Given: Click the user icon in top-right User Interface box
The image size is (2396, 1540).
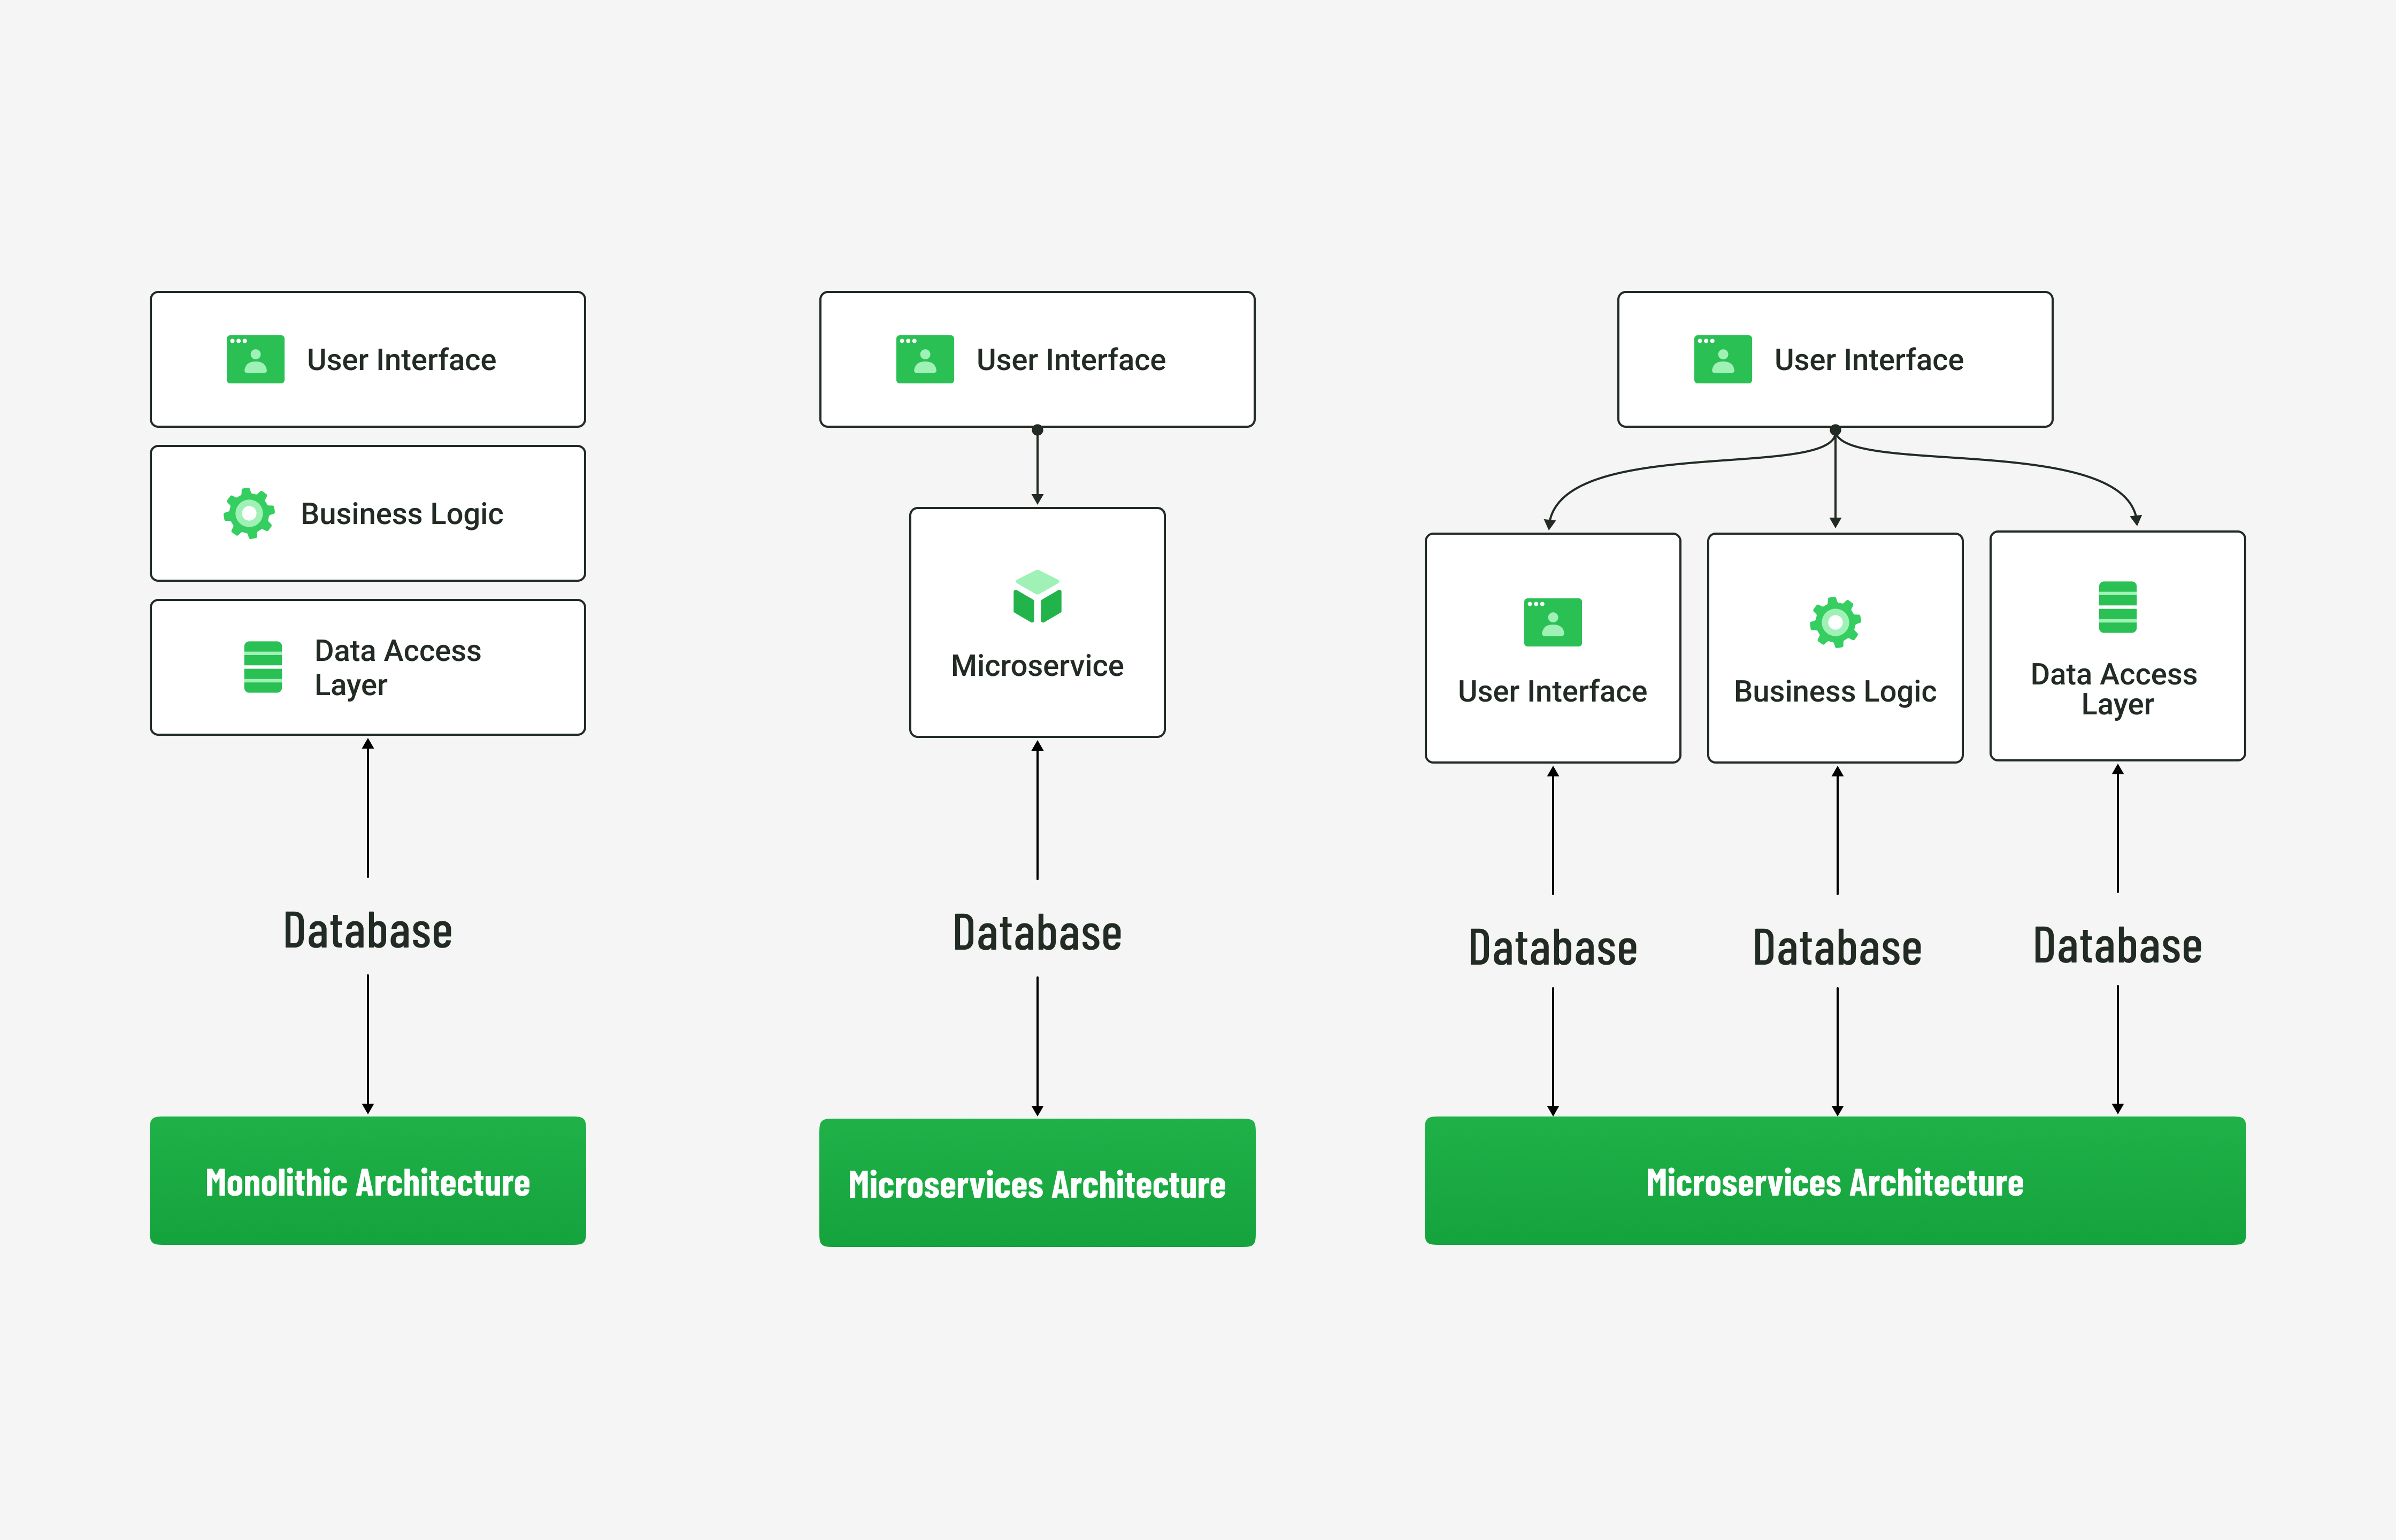Looking at the screenshot, I should coord(1722,359).
